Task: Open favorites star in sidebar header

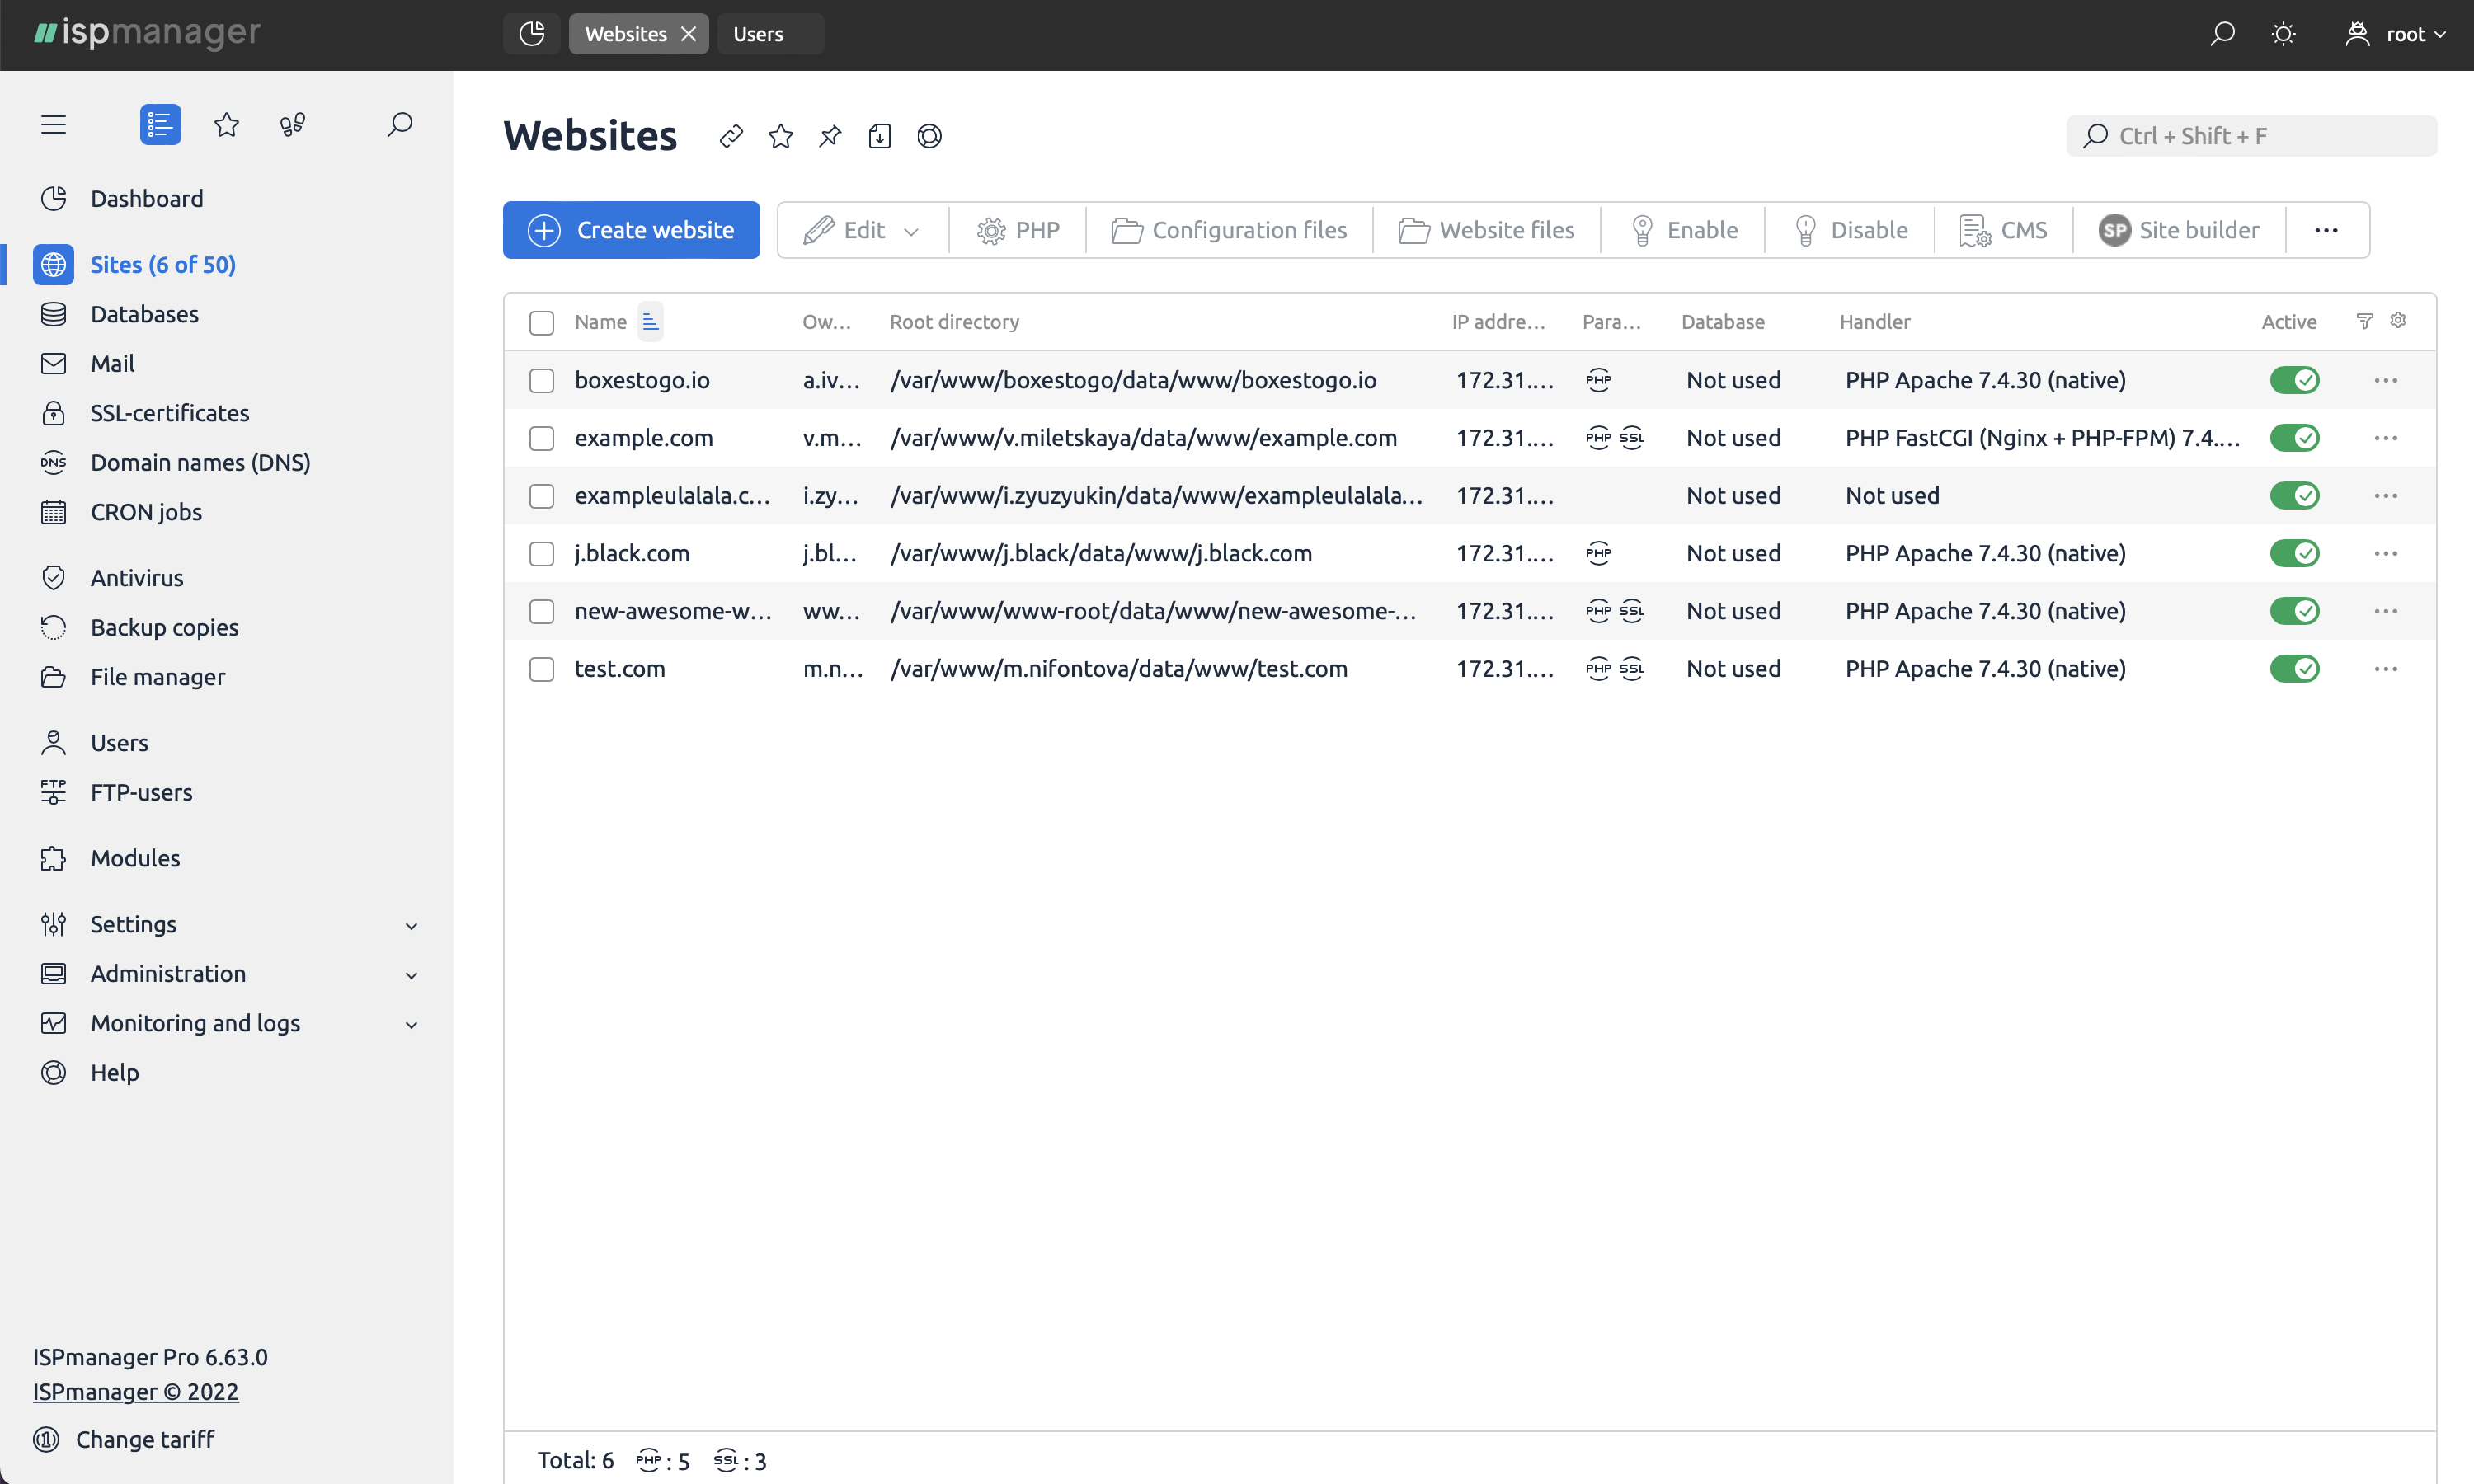Action: pyautogui.click(x=227, y=124)
